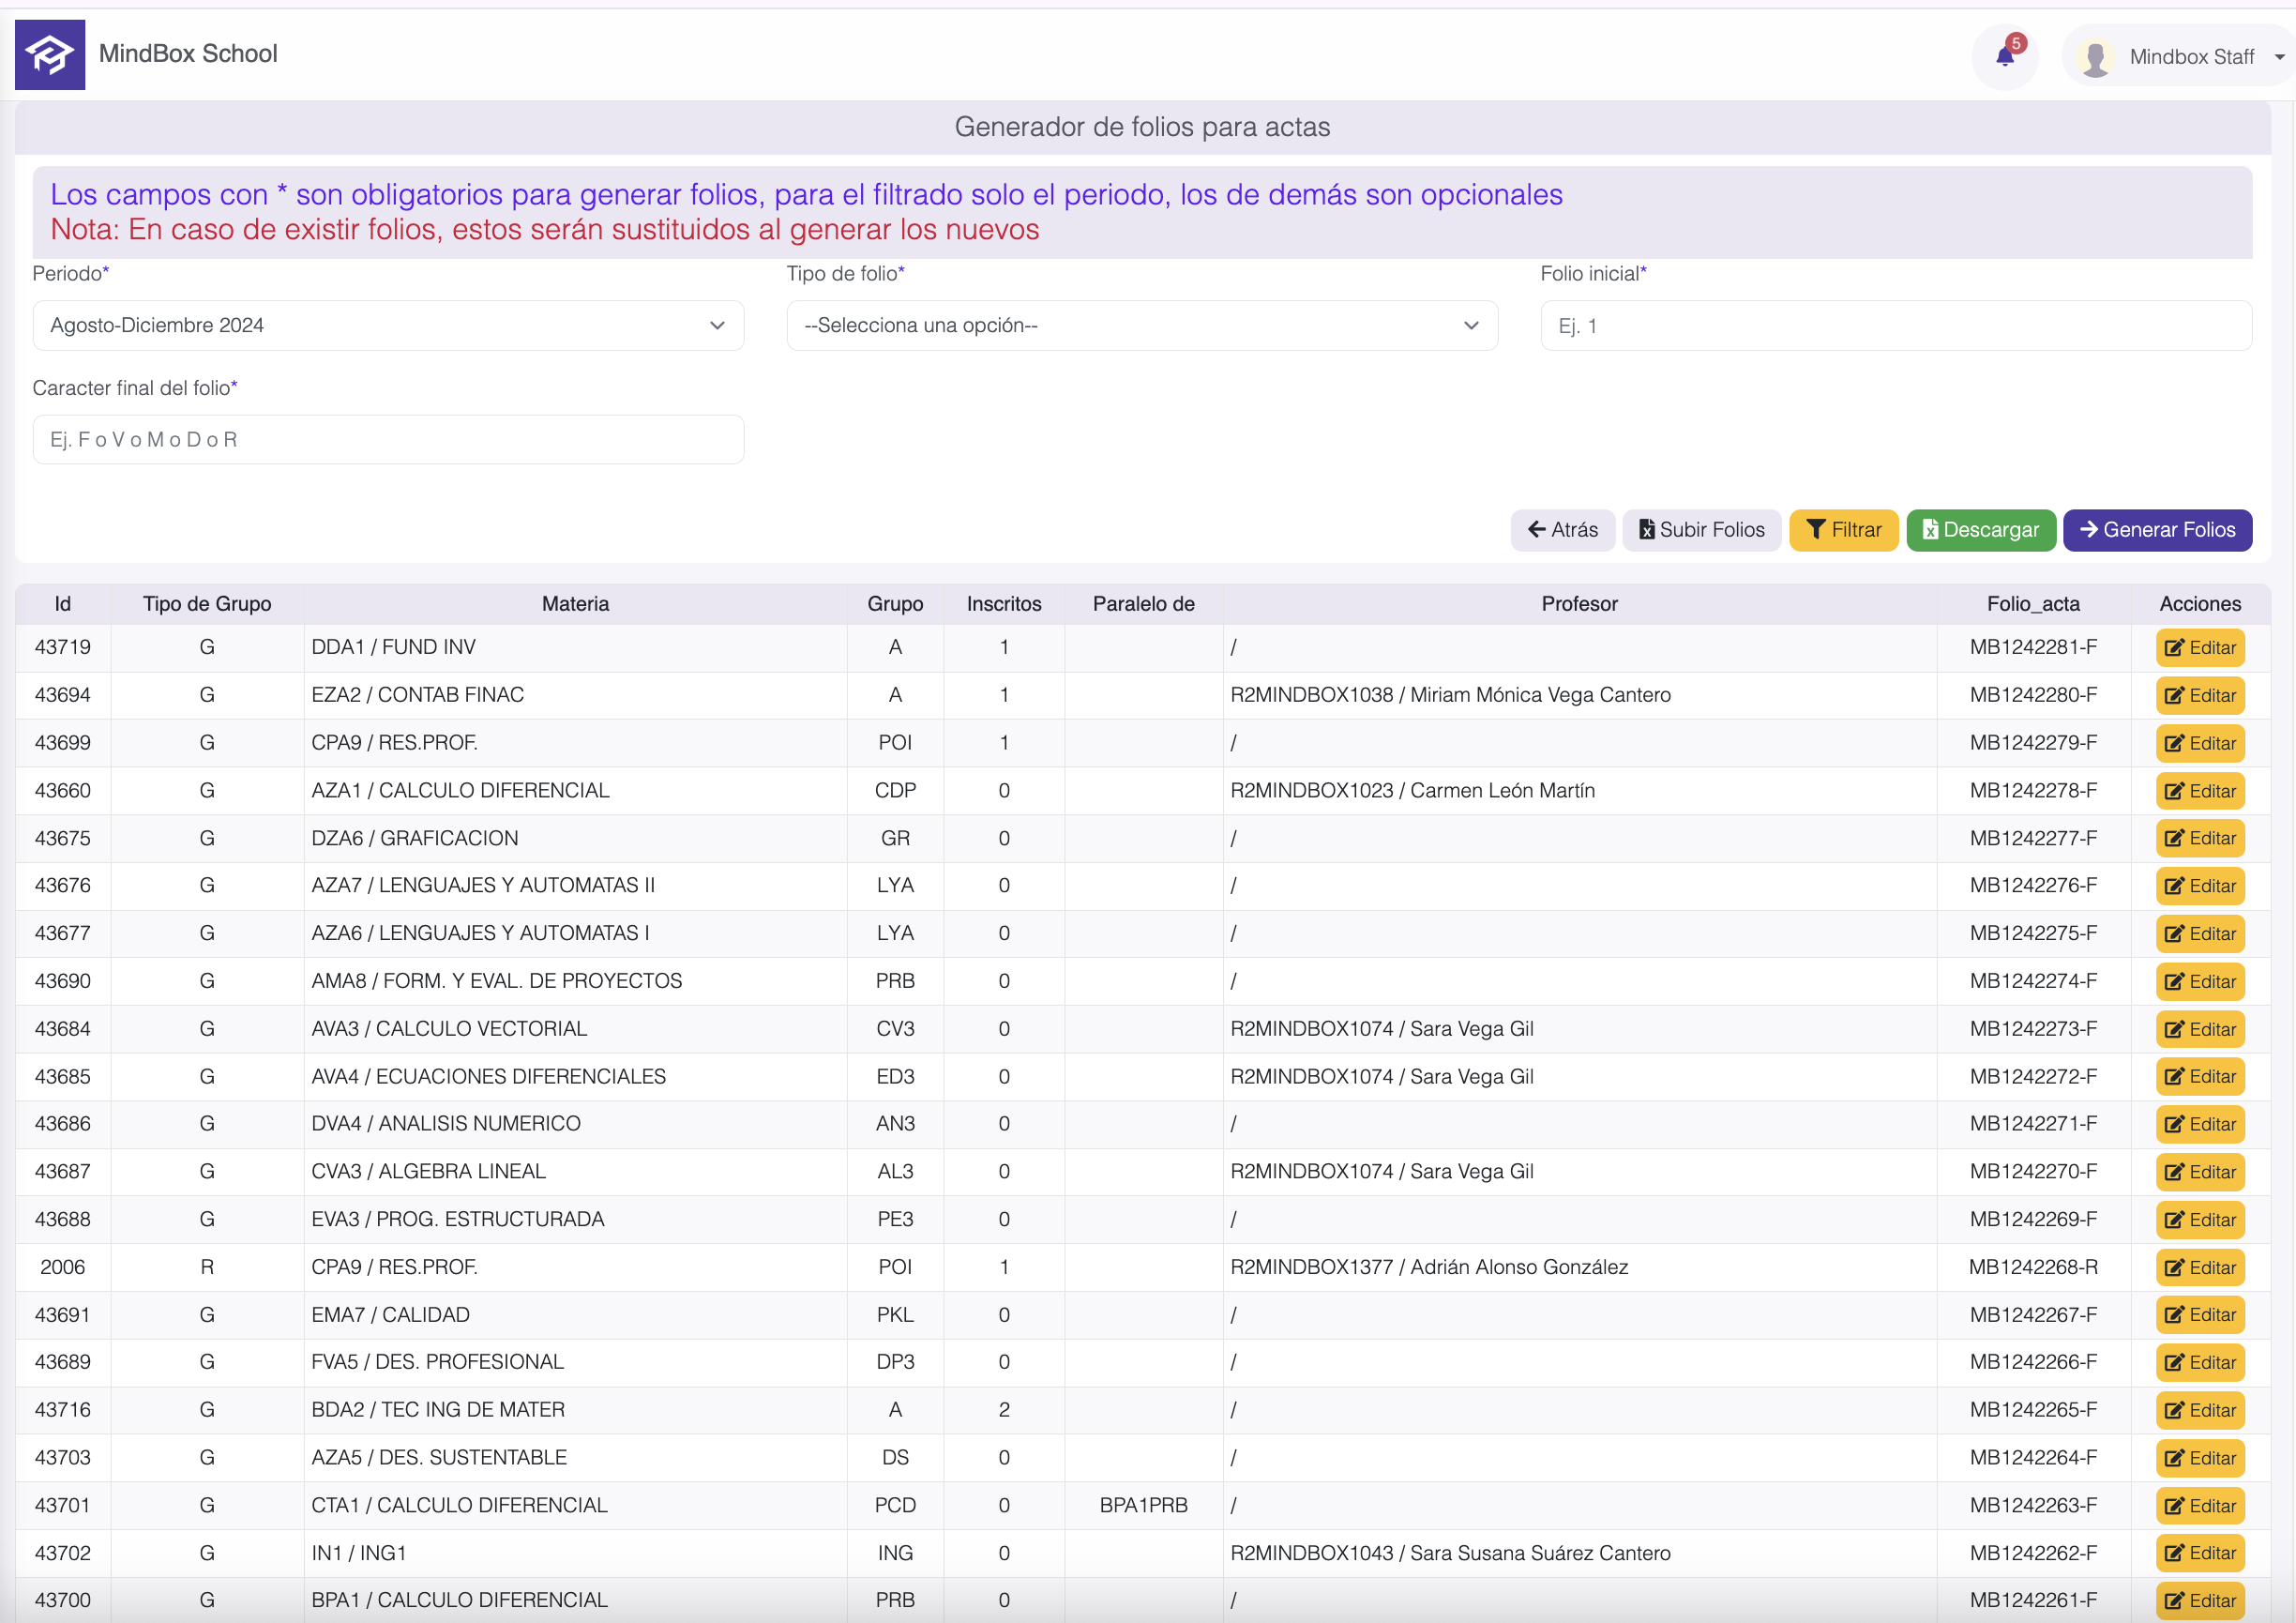Click the yellow Filtrar button
This screenshot has width=2296, height=1623.
(1843, 530)
